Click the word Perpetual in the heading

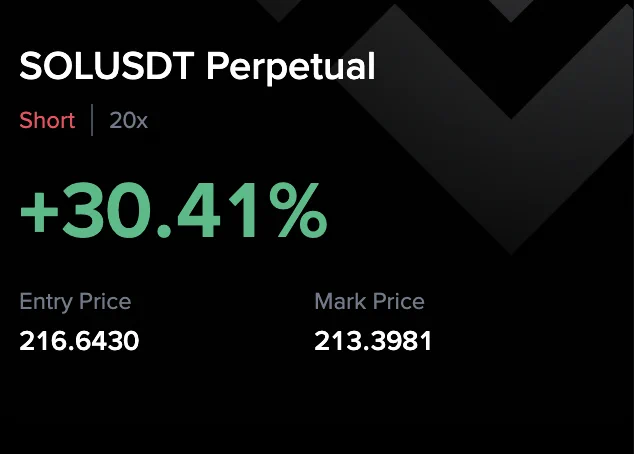(291, 68)
